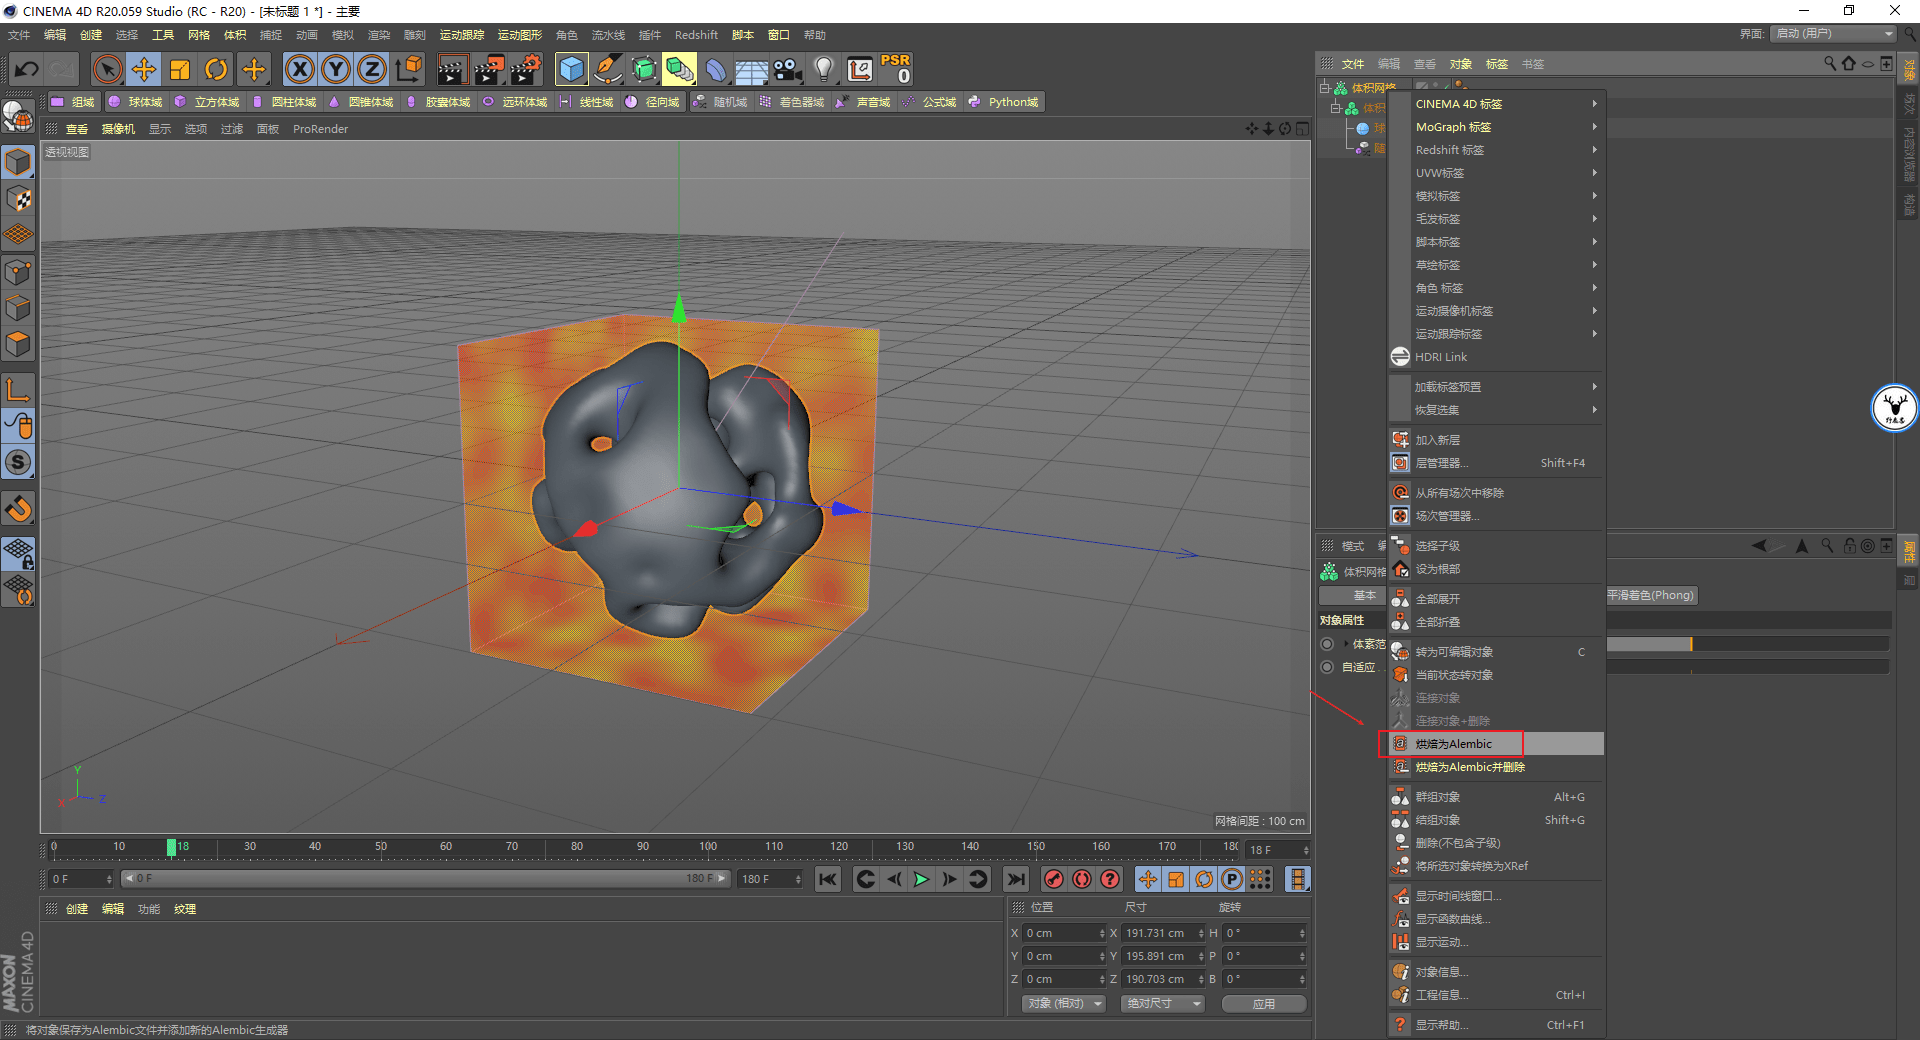Select the 自适应 radio button
This screenshot has width=1920, height=1040.
coord(1327,667)
